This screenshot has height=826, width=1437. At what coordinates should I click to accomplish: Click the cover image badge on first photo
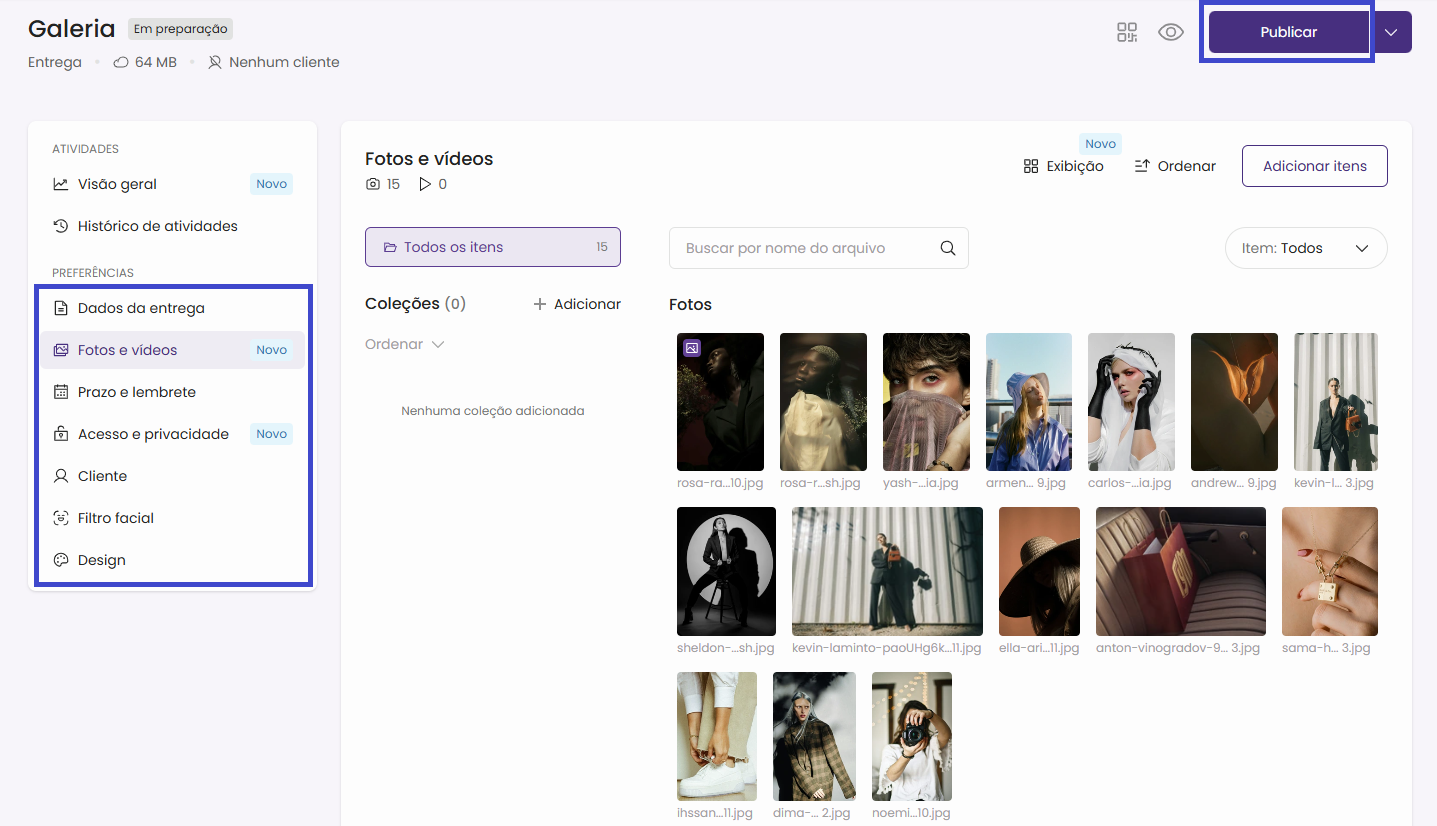coord(692,348)
